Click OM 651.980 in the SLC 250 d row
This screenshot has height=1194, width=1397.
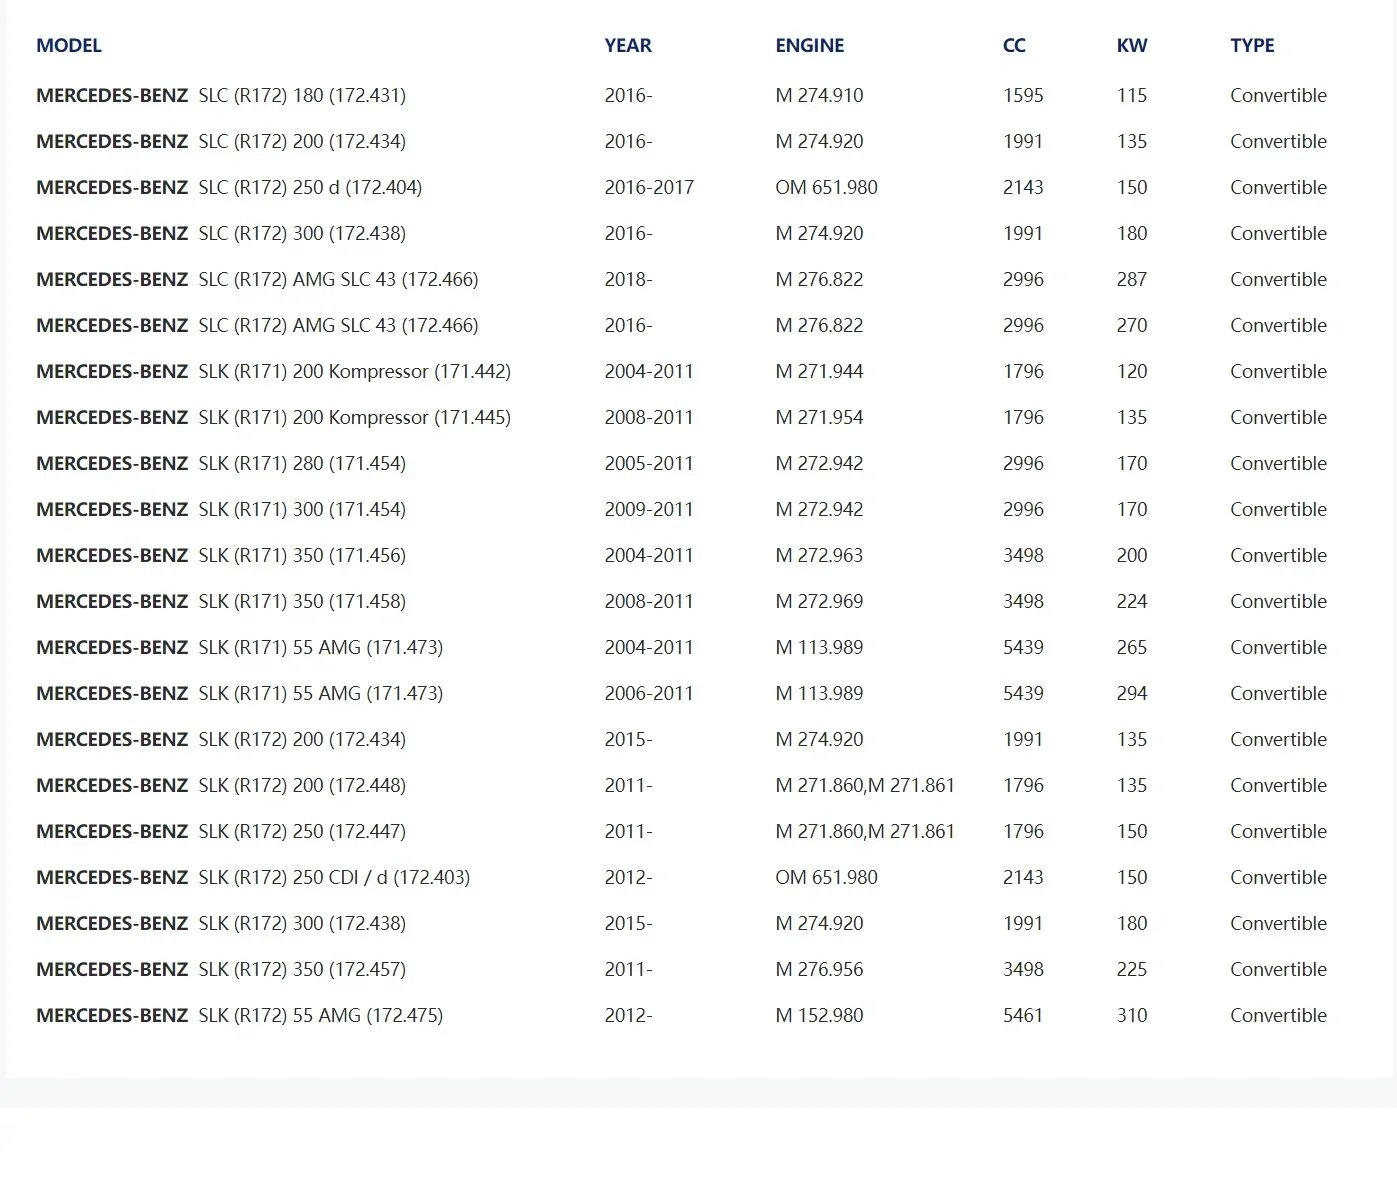[x=826, y=188]
